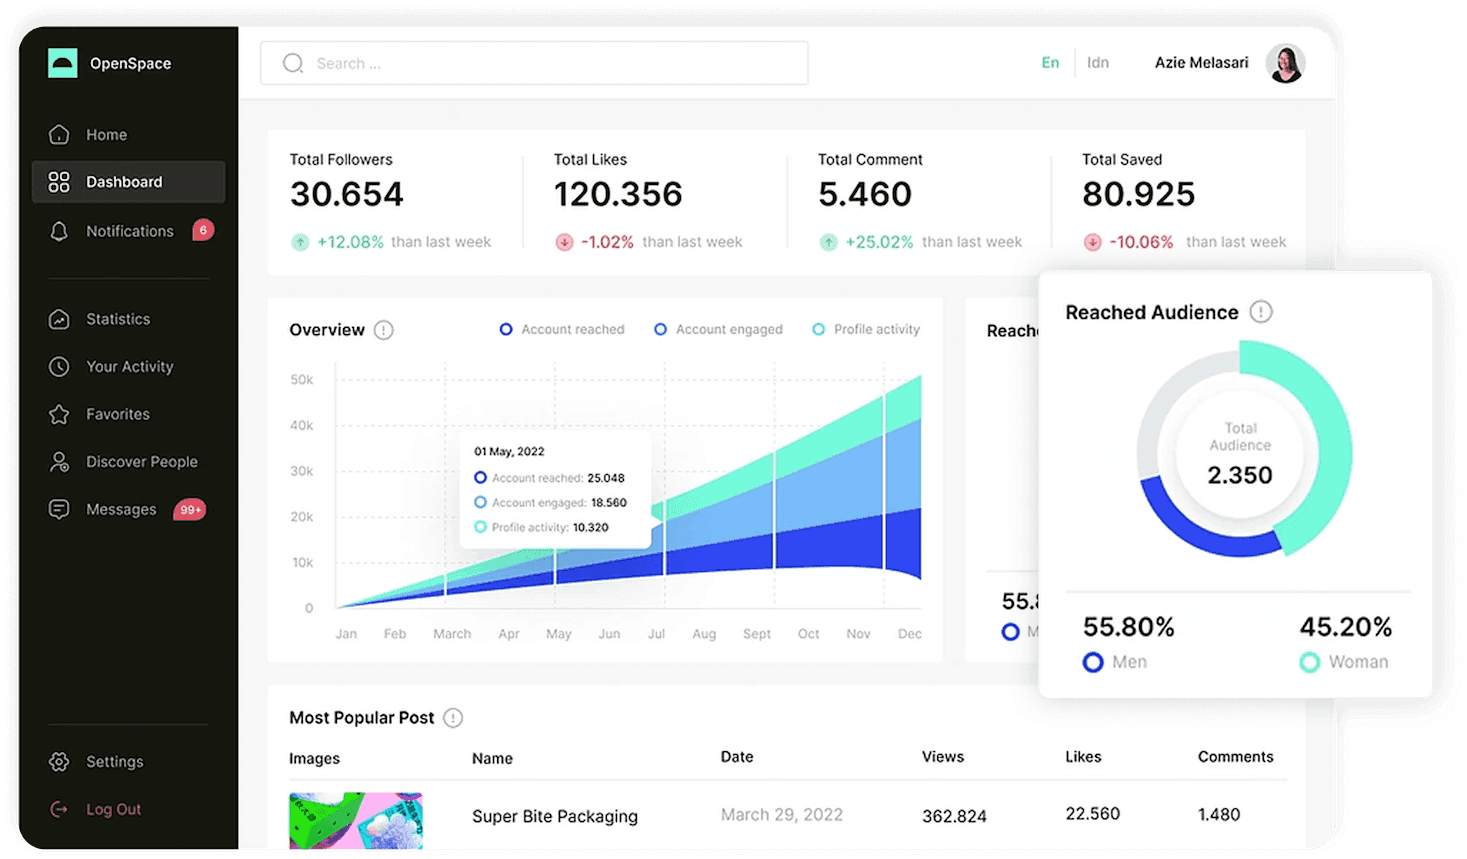
Task: Open Messages via the chat bubble icon
Action: pyautogui.click(x=60, y=508)
